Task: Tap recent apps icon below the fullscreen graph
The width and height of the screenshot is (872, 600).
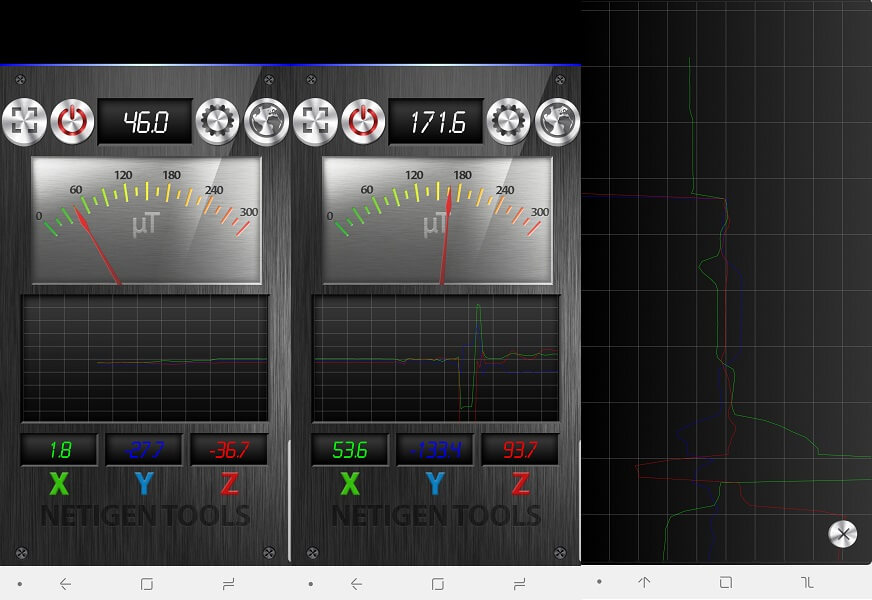Action: click(x=807, y=582)
